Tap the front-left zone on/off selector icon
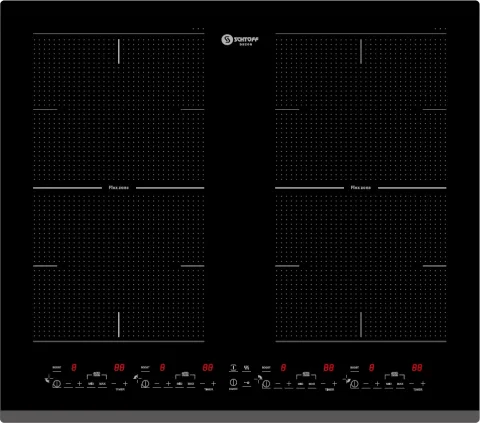 pyautogui.click(x=57, y=384)
